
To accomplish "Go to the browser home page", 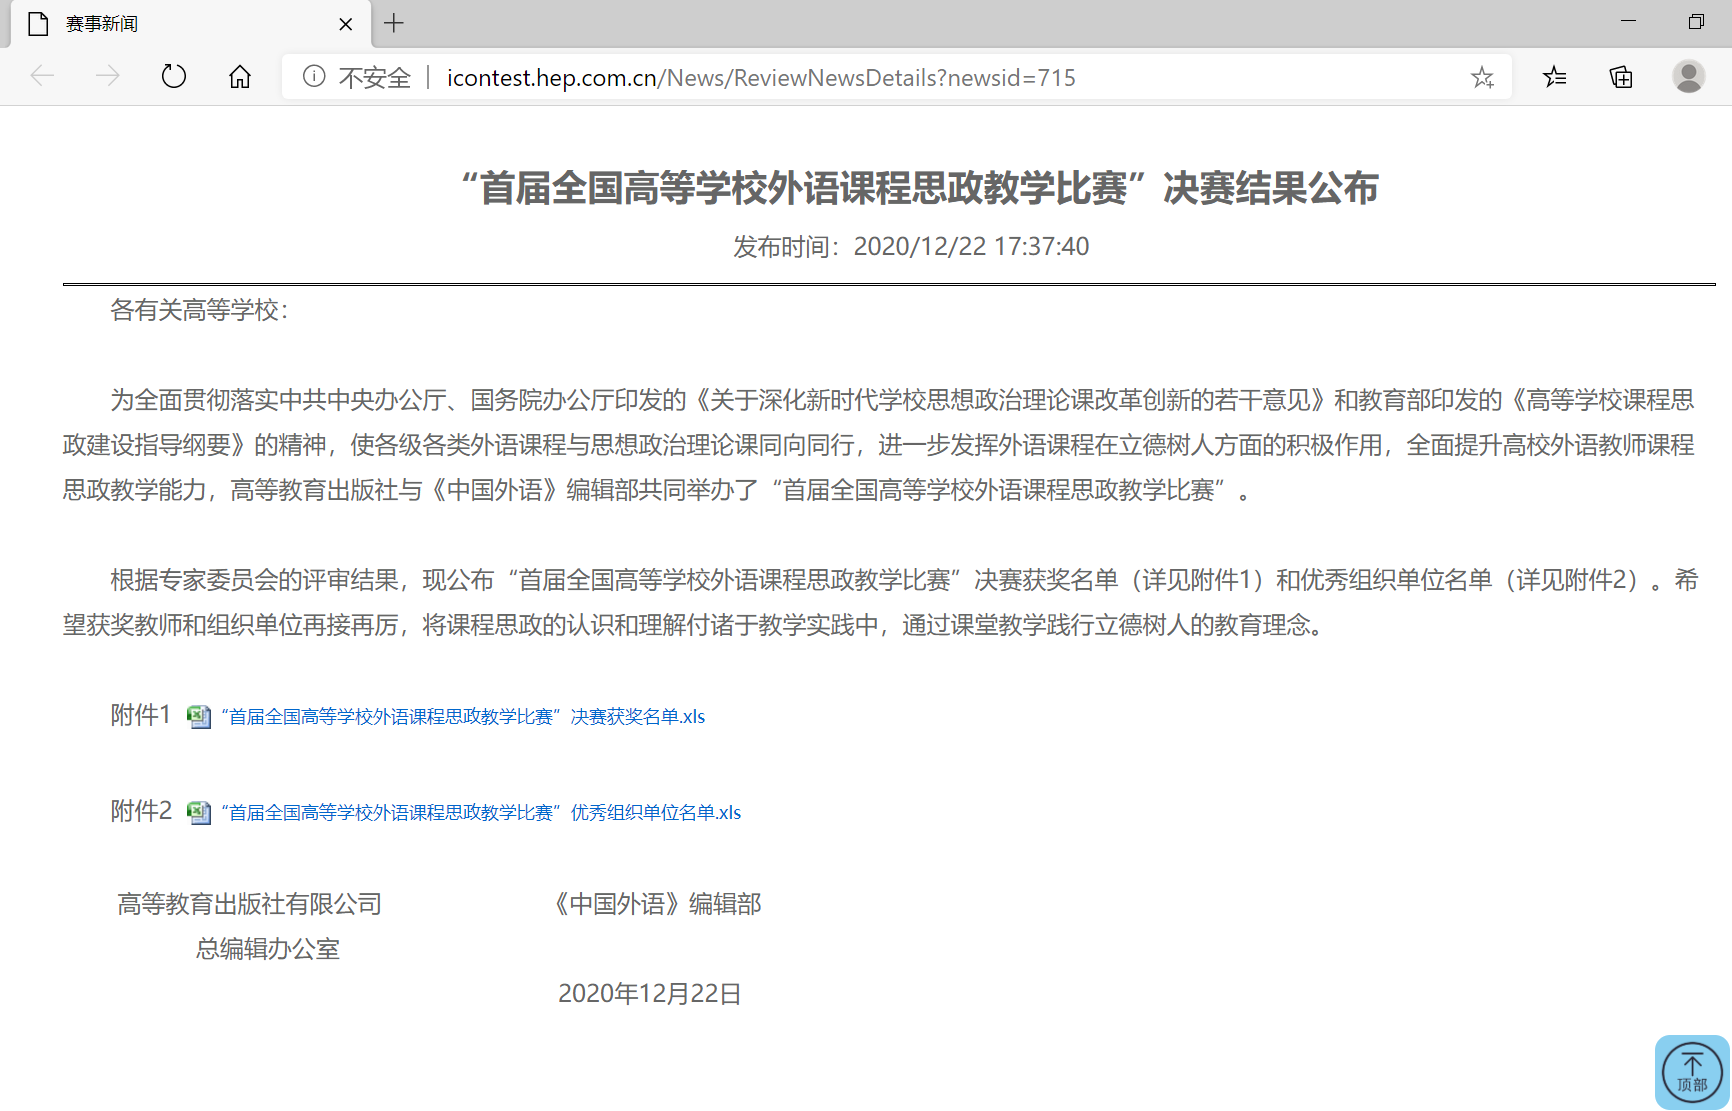I will (x=240, y=76).
